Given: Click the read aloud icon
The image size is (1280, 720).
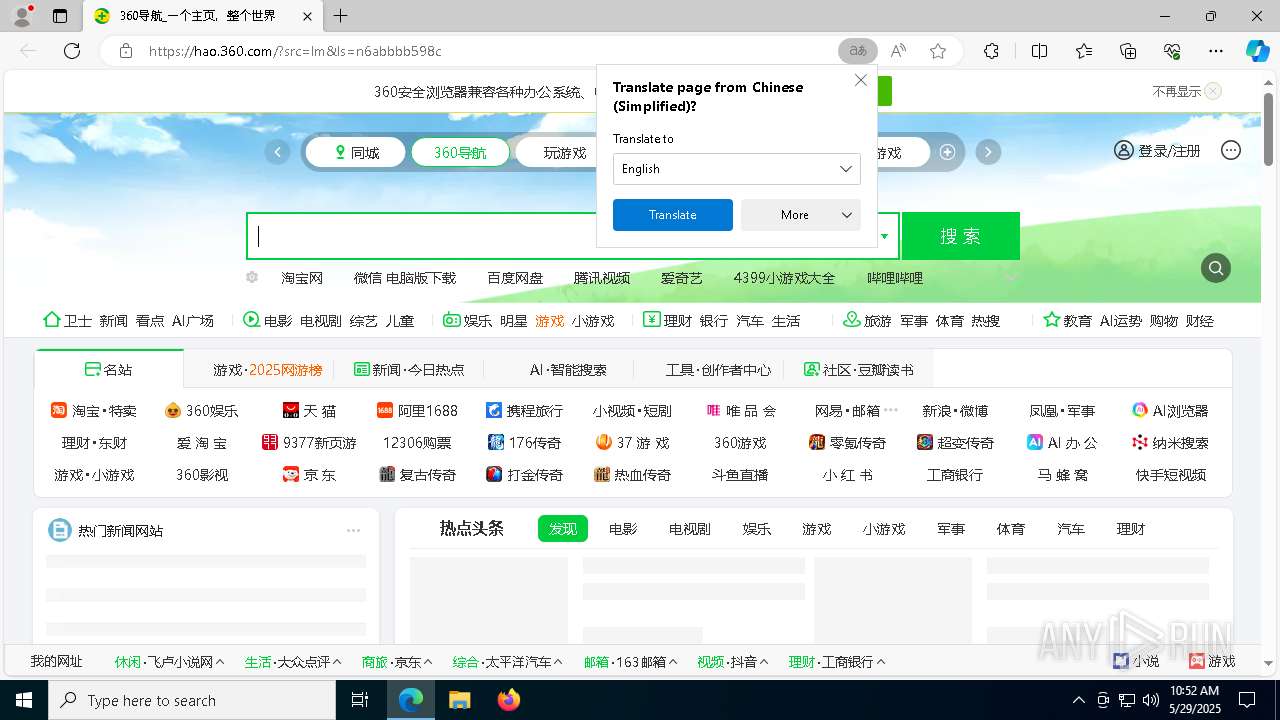Looking at the screenshot, I should tap(898, 51).
